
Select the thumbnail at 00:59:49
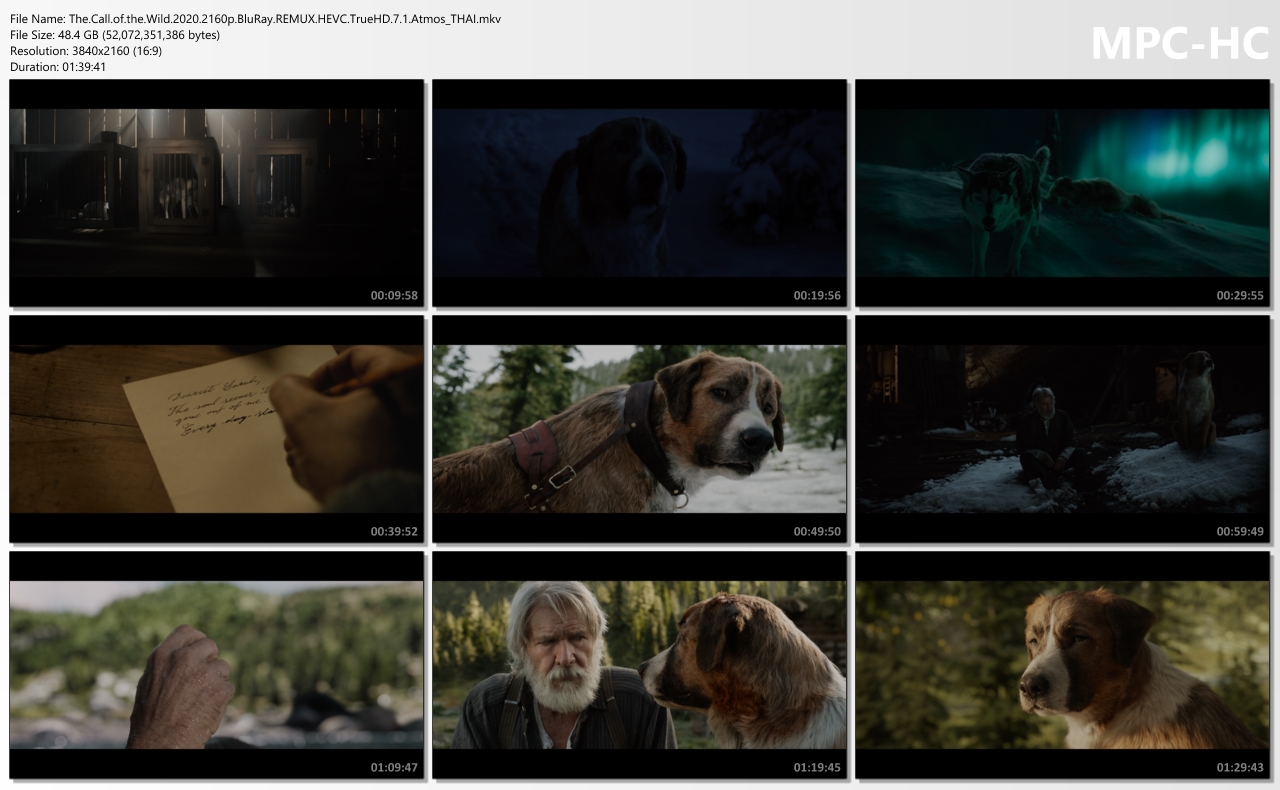pyautogui.click(x=1062, y=429)
